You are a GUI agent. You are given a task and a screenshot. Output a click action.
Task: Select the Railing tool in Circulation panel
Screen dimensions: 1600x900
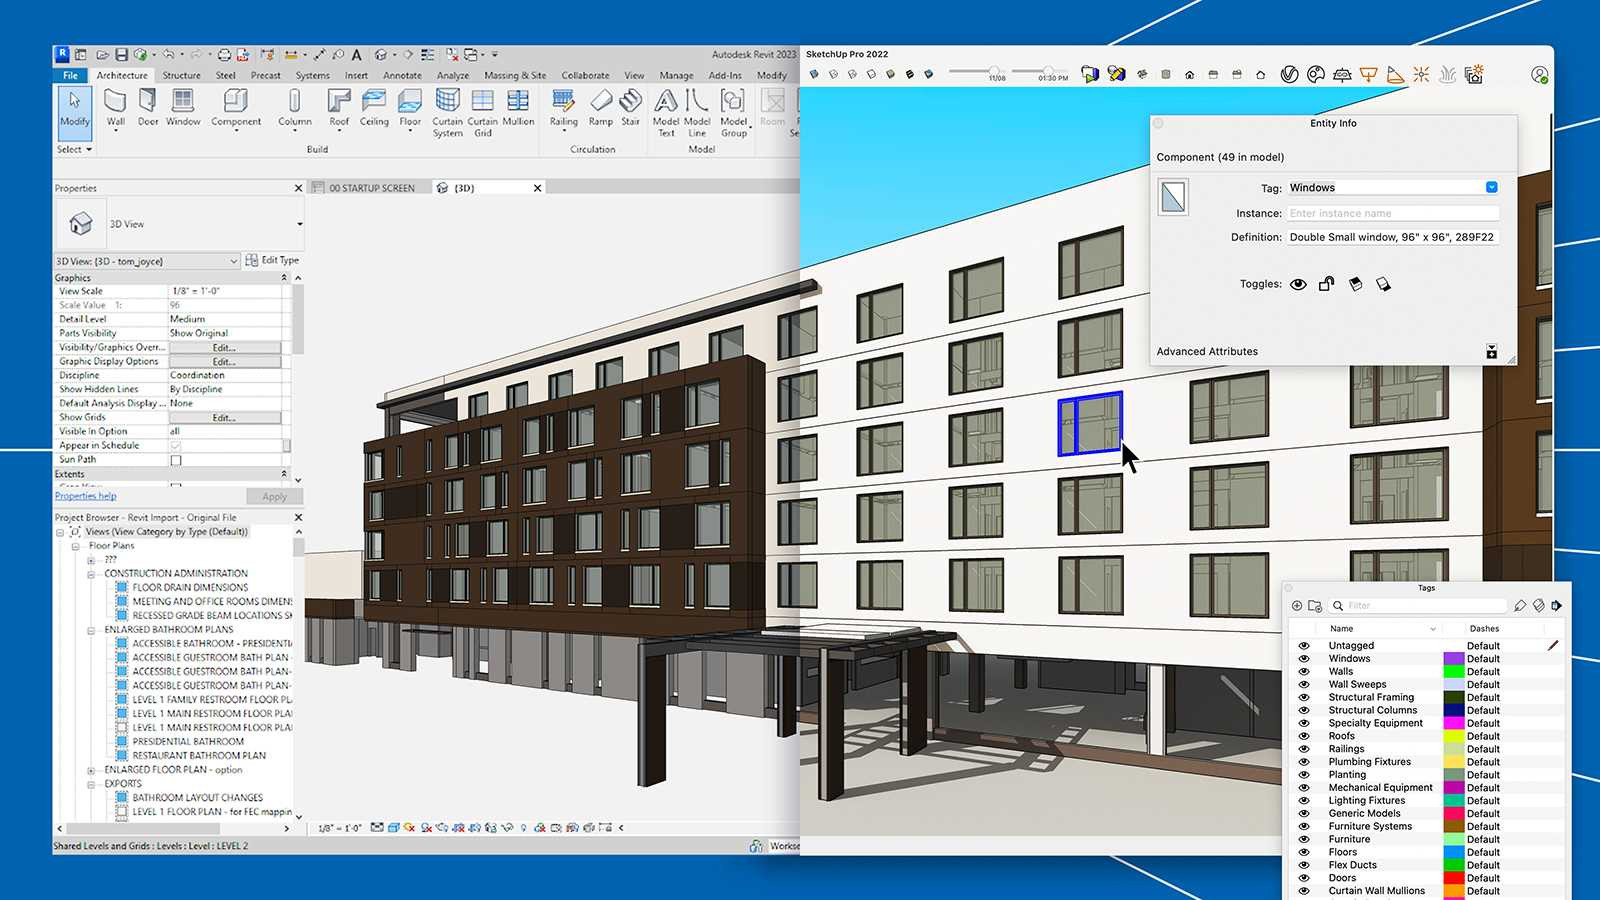tap(564, 108)
